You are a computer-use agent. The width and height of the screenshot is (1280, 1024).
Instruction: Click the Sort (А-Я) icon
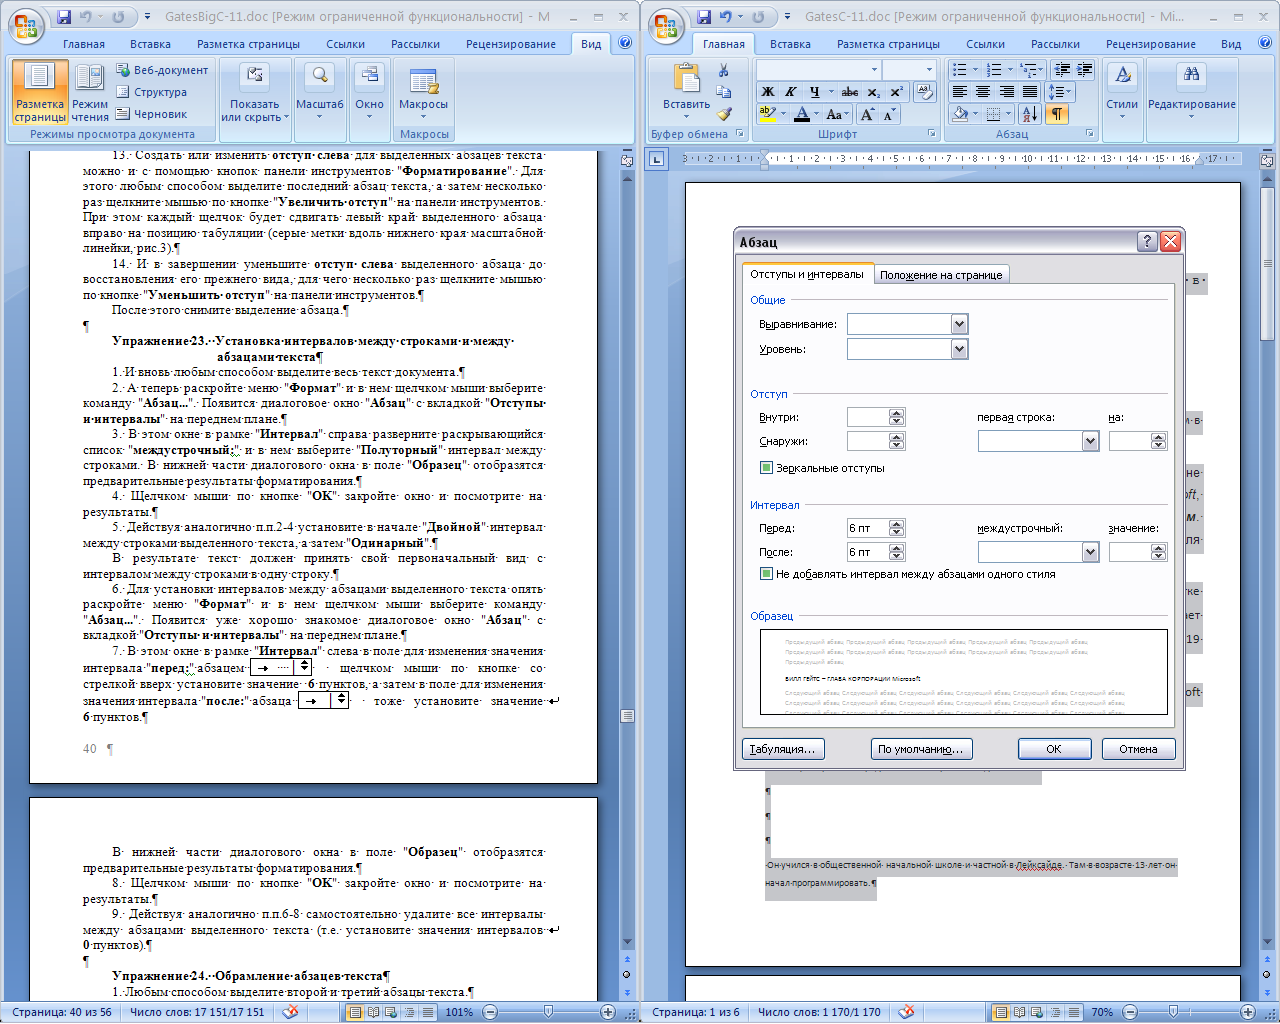point(1029,114)
